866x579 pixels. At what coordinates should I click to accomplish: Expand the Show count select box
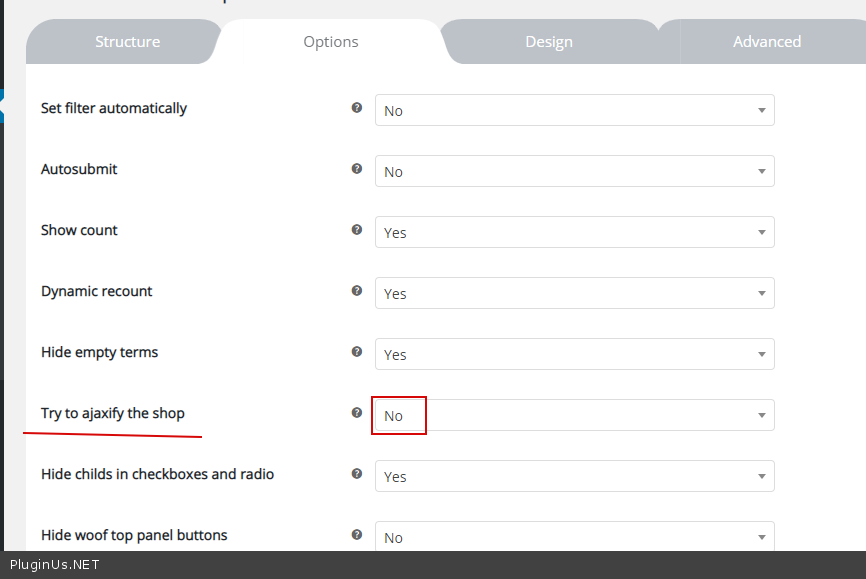pyautogui.click(x=574, y=232)
